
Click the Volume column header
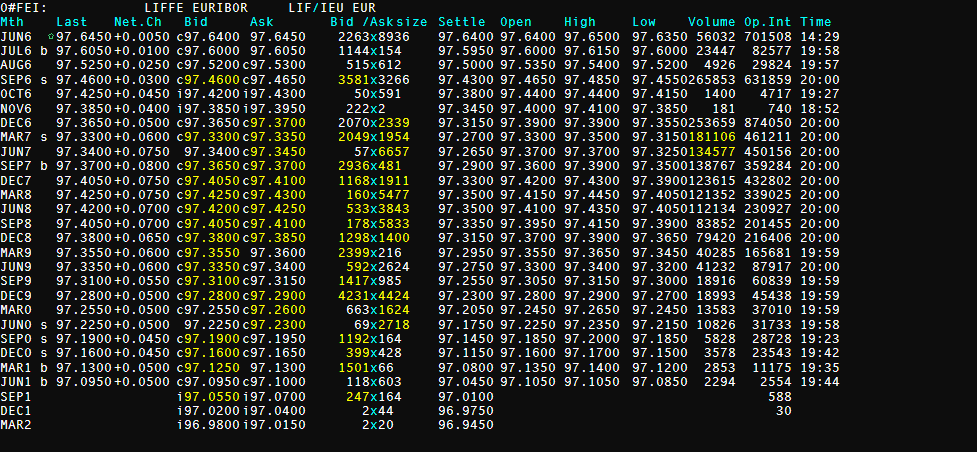[712, 22]
